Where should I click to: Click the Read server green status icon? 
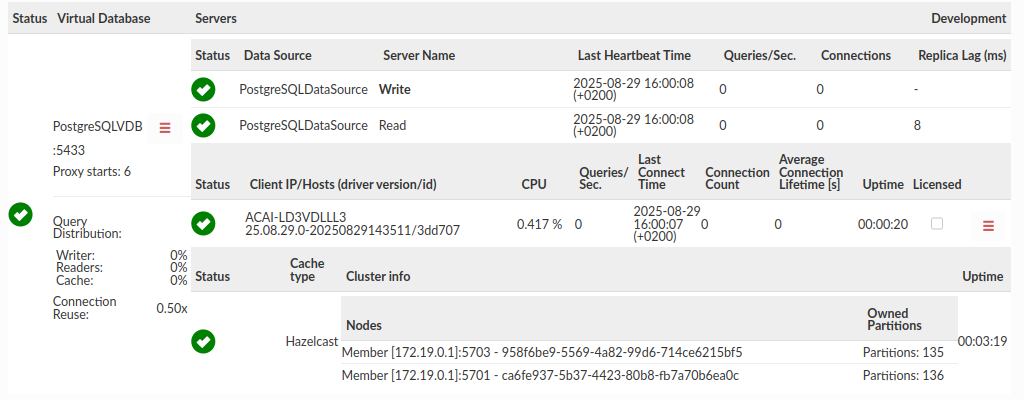click(x=203, y=126)
